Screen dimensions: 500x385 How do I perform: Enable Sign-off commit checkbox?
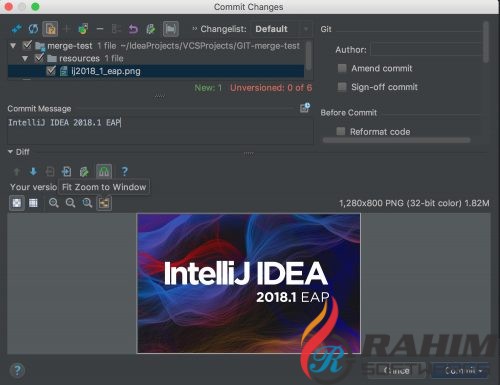pyautogui.click(x=342, y=87)
